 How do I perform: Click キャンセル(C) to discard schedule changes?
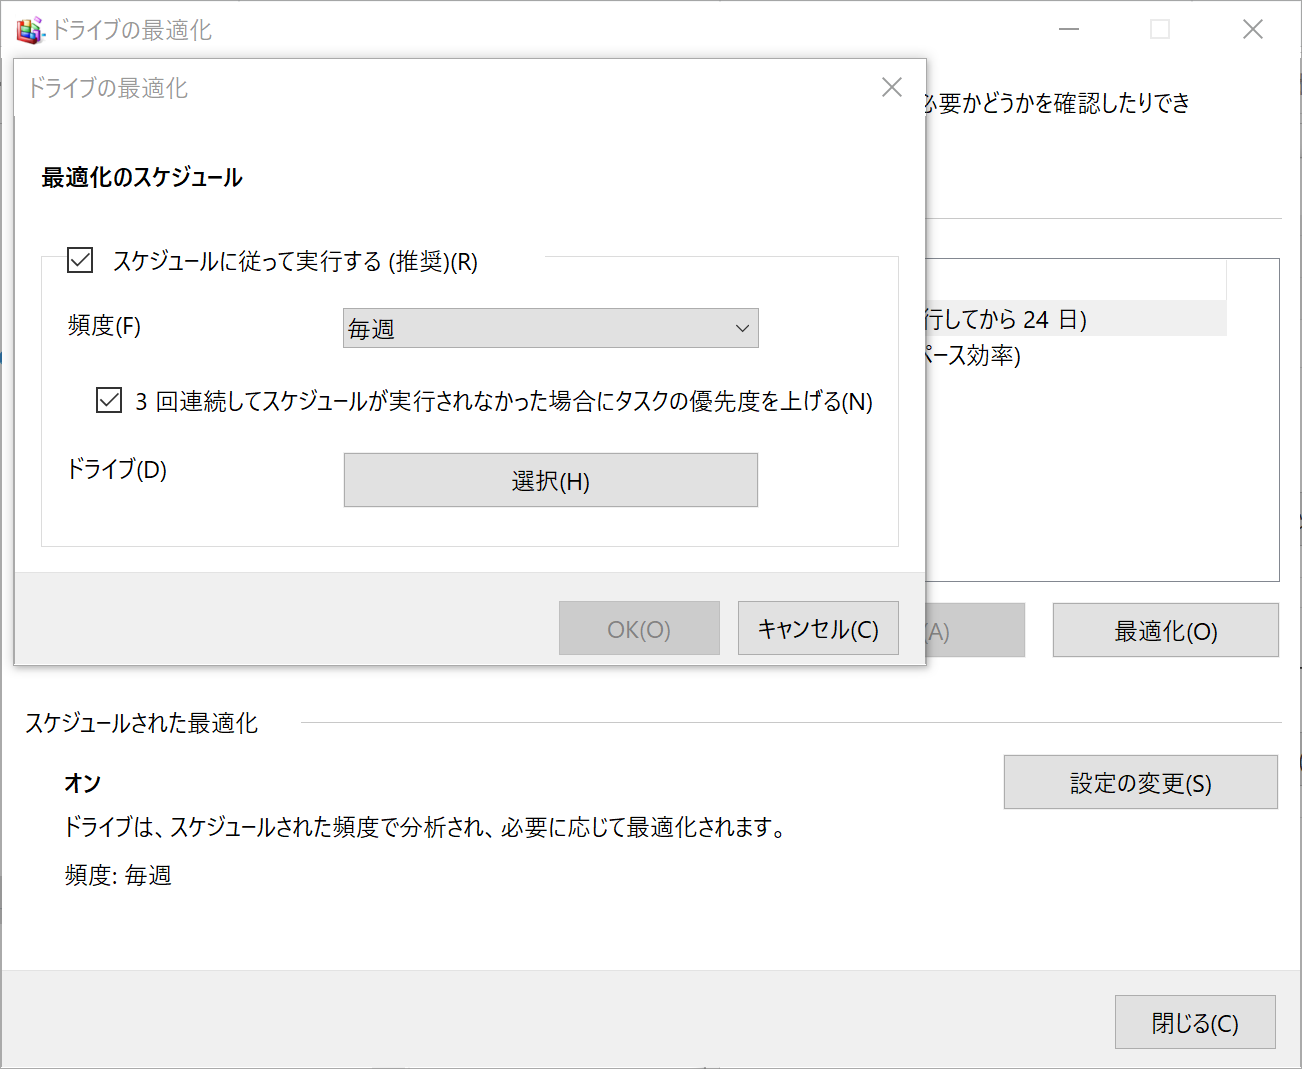click(x=817, y=629)
